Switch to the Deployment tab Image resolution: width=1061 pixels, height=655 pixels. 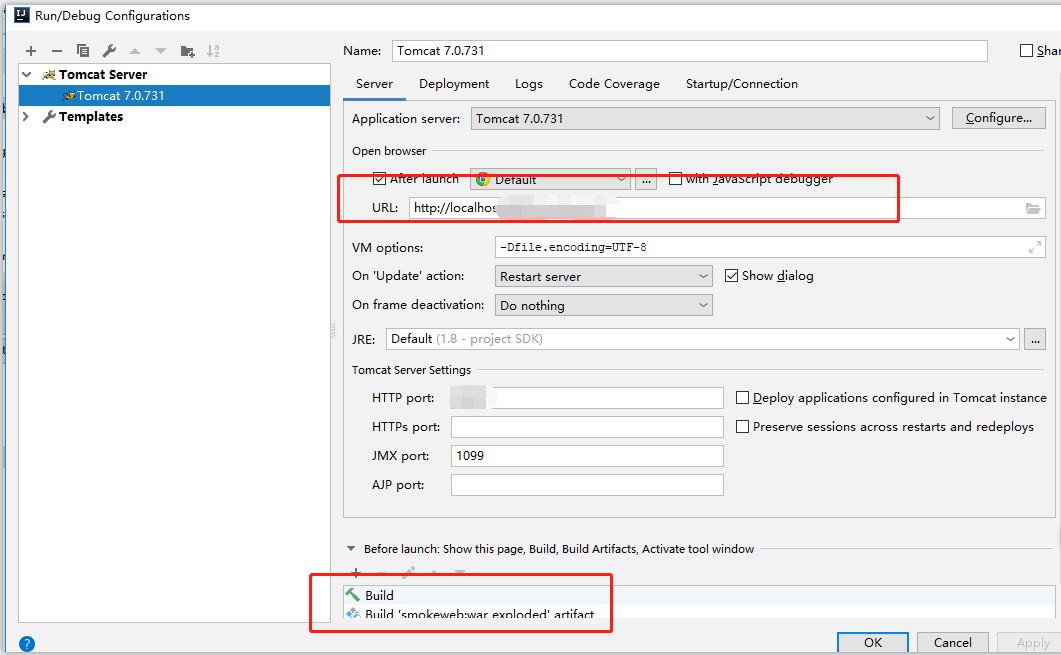[x=454, y=84]
